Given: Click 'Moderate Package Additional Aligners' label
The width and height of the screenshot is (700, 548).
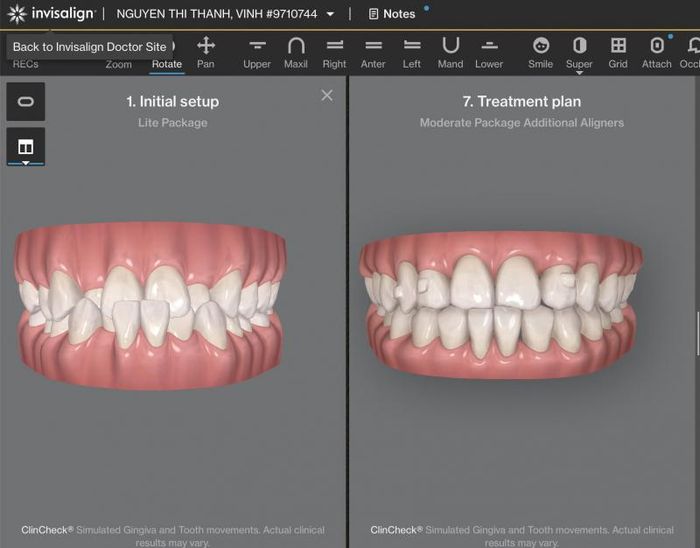Looking at the screenshot, I should point(522,123).
